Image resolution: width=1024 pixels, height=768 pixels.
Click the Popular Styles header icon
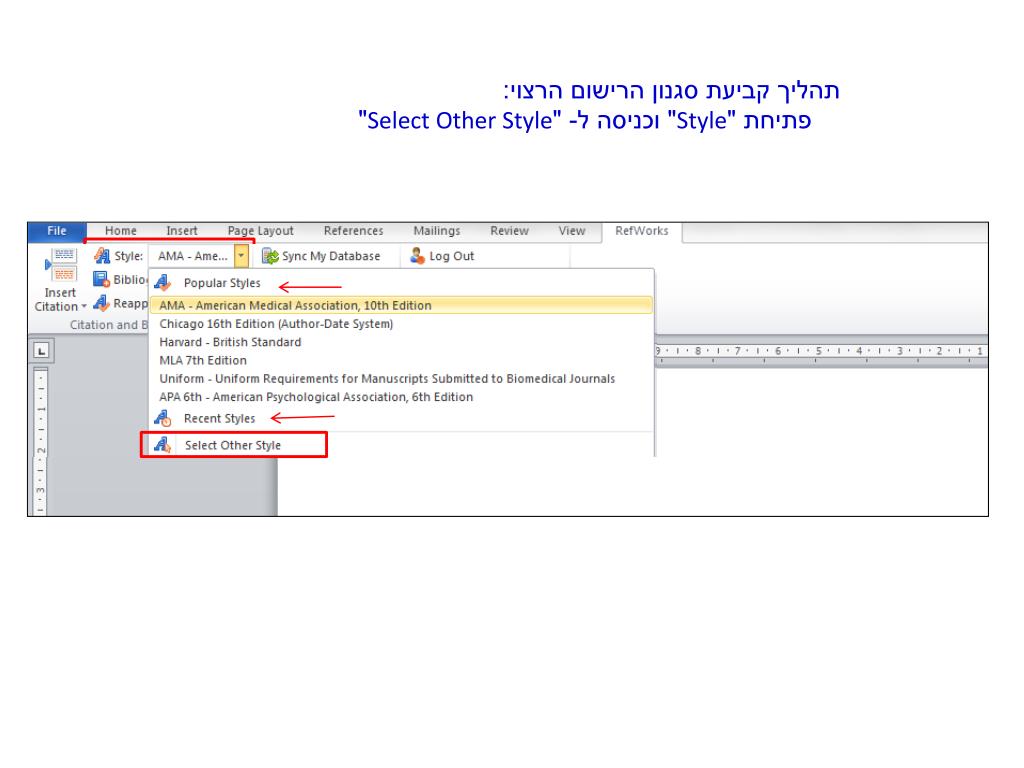(x=163, y=283)
